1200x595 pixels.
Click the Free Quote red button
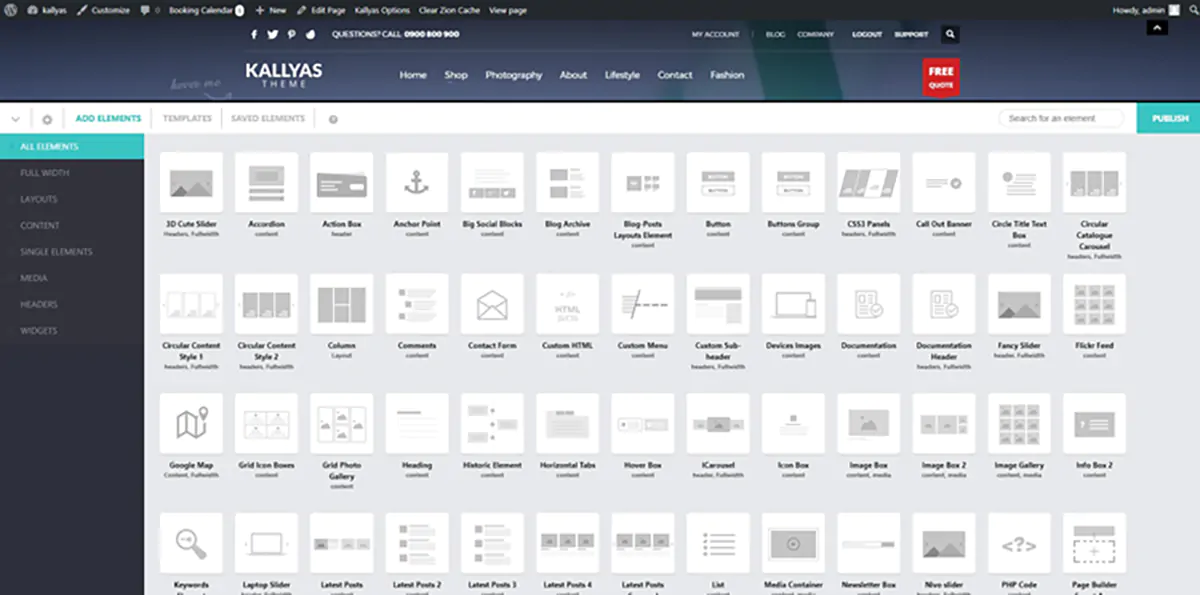(x=941, y=77)
